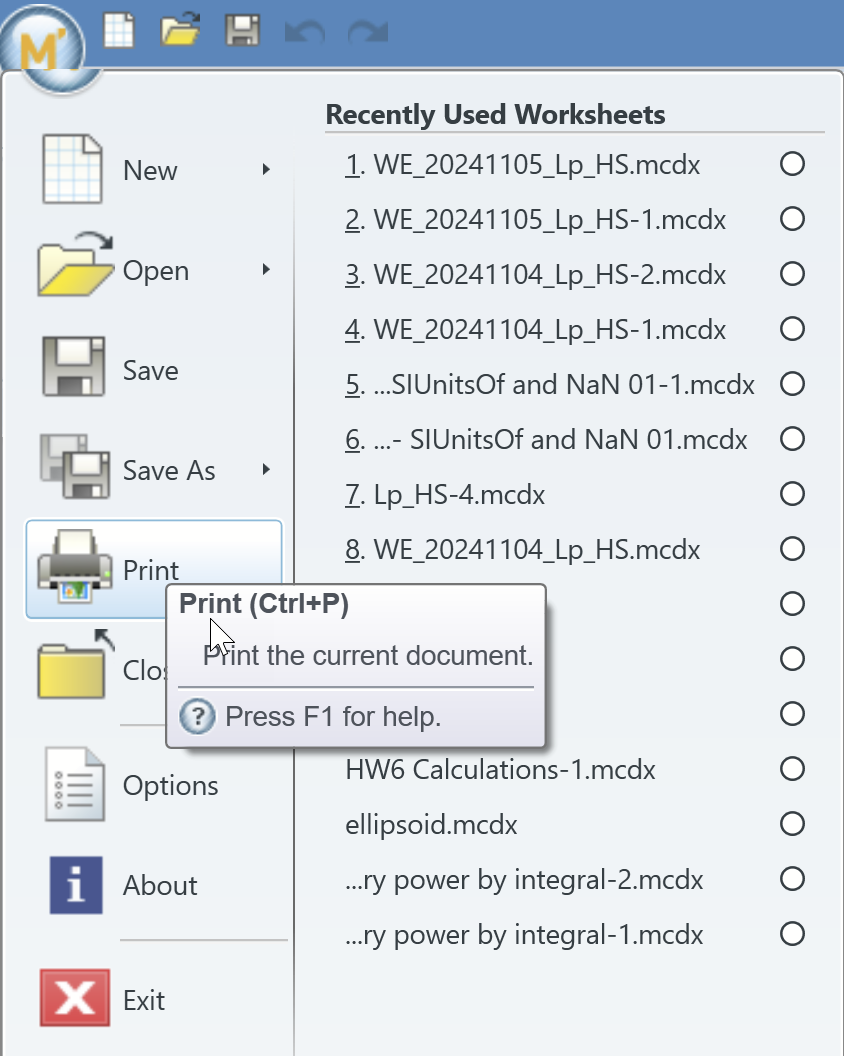
Task: Pin the ellipsoid.mcdx worksheet with its circle
Action: (x=791, y=824)
